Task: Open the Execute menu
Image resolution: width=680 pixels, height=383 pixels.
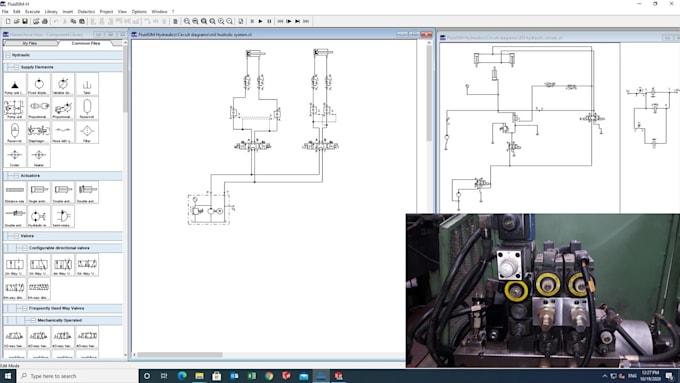Action: pos(33,12)
